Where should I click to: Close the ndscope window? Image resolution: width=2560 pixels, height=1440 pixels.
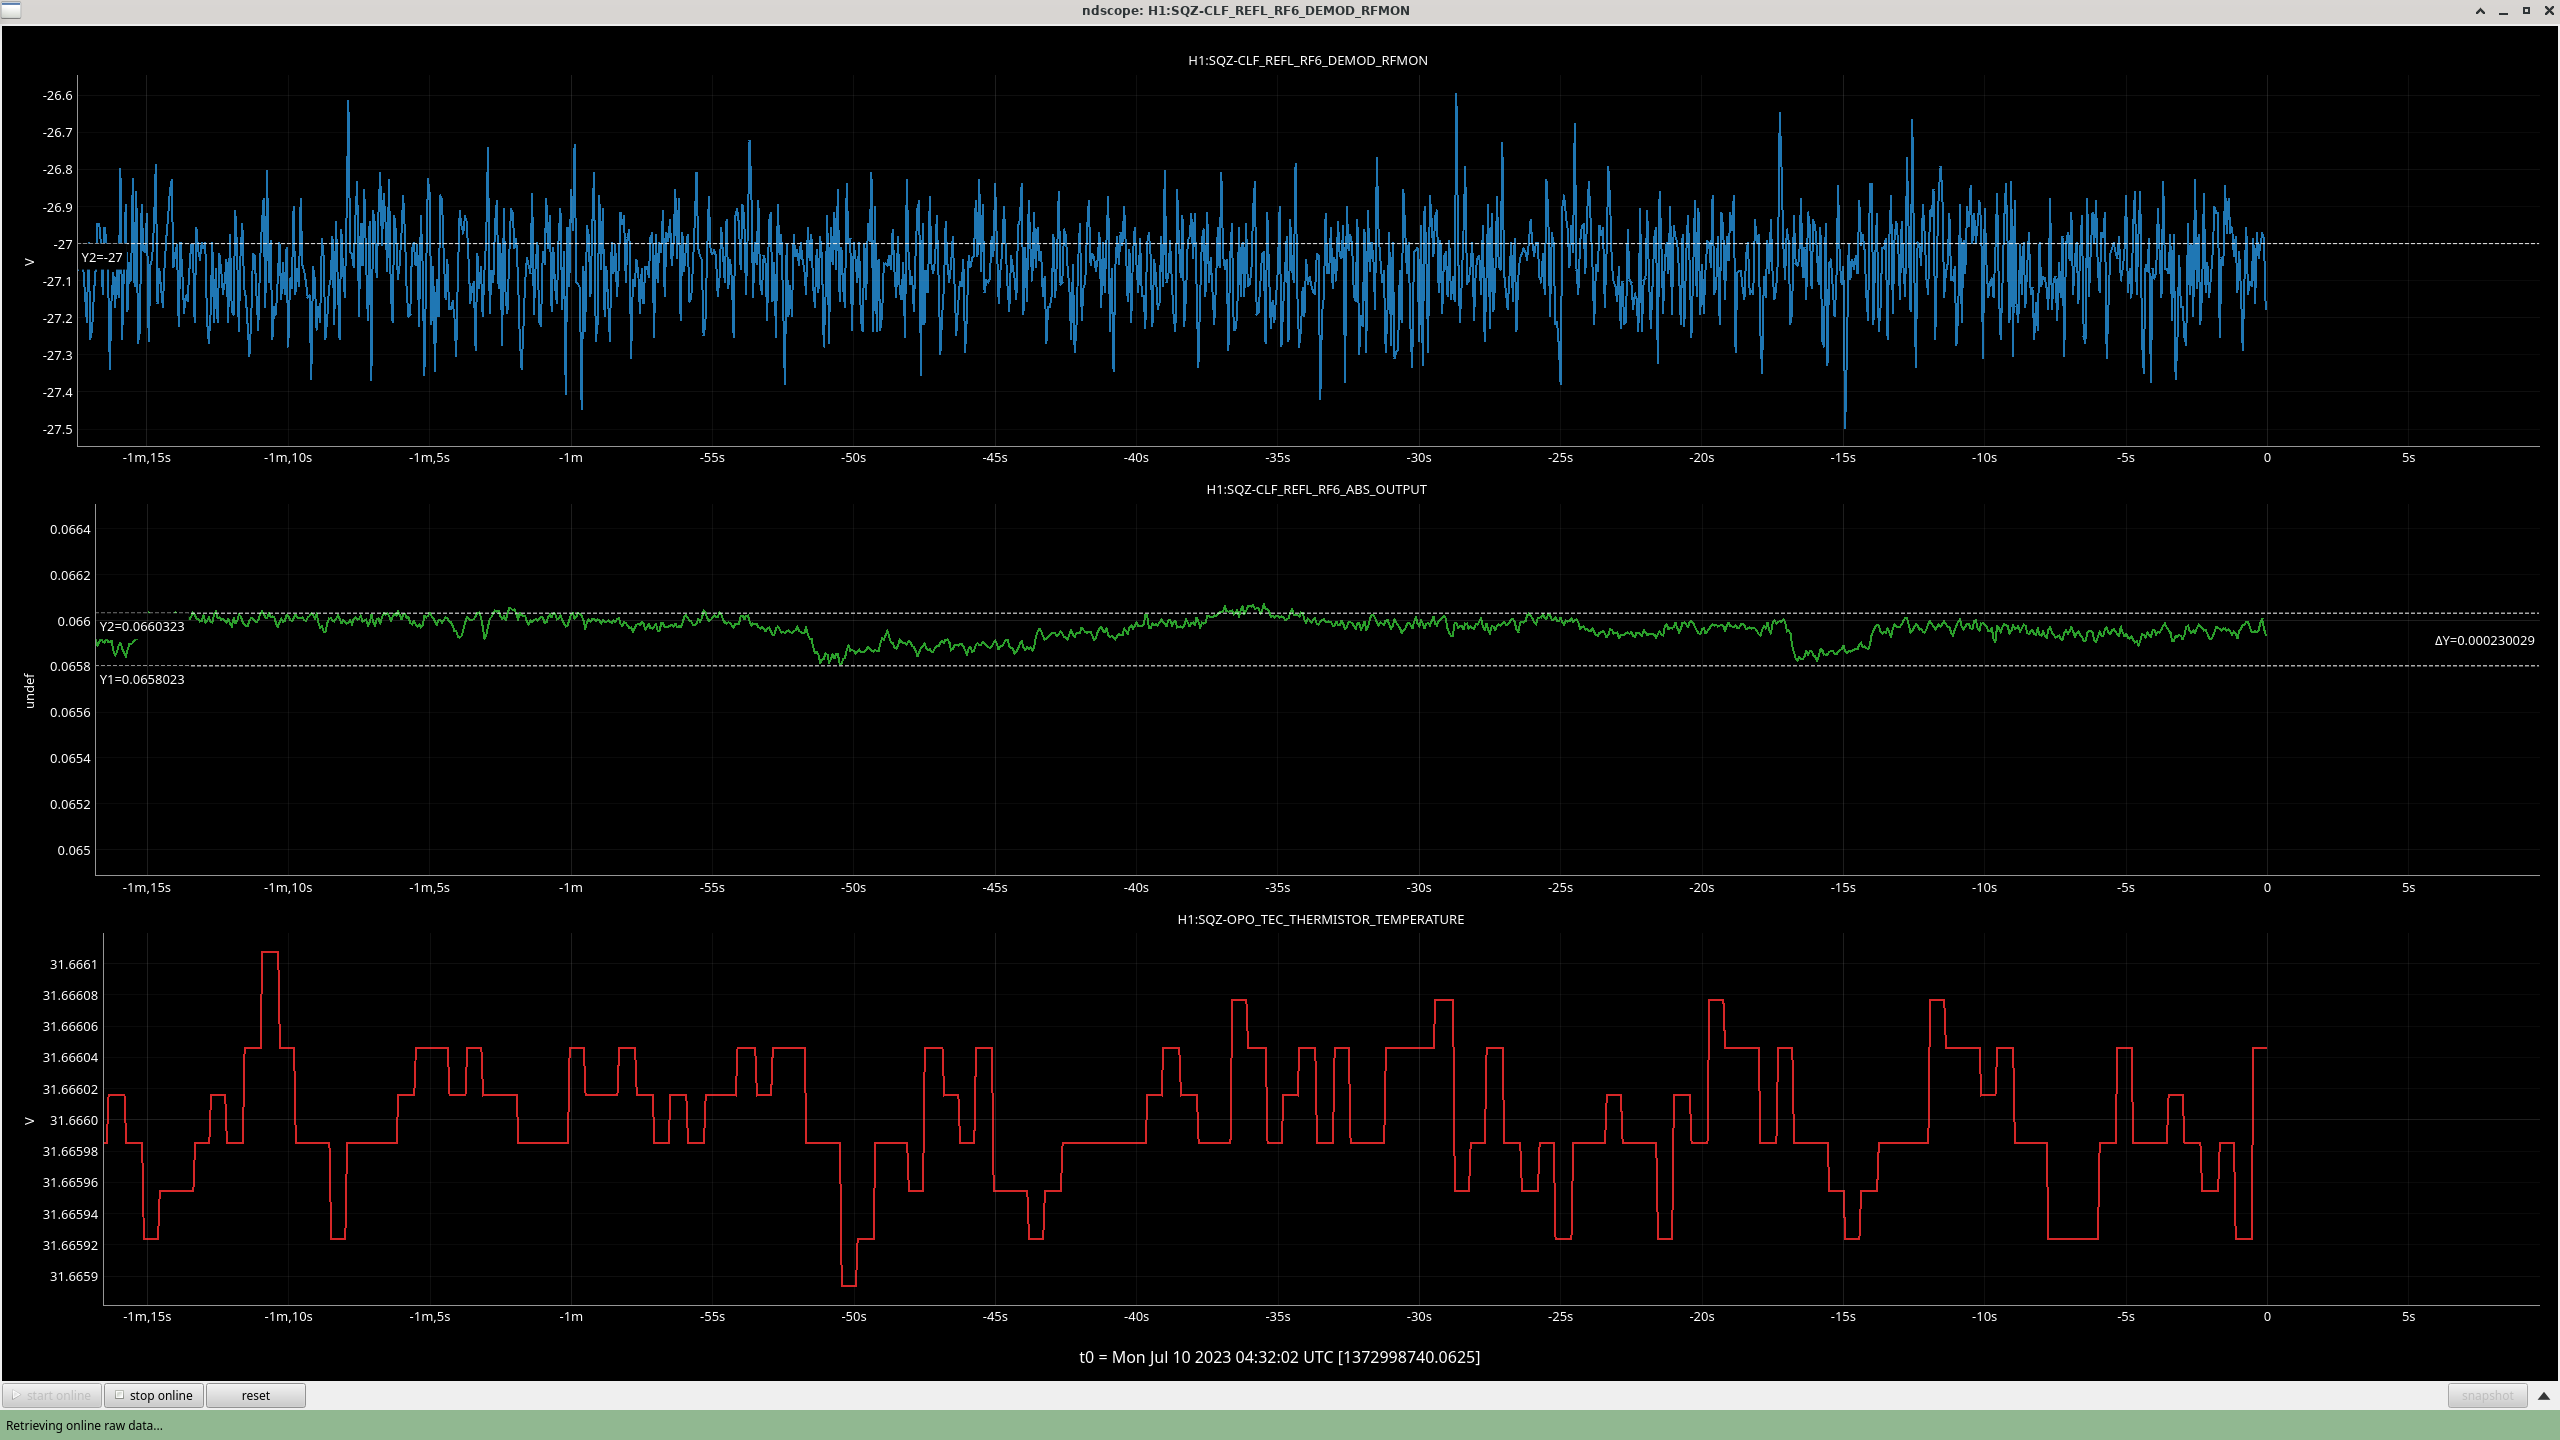pos(2548,11)
